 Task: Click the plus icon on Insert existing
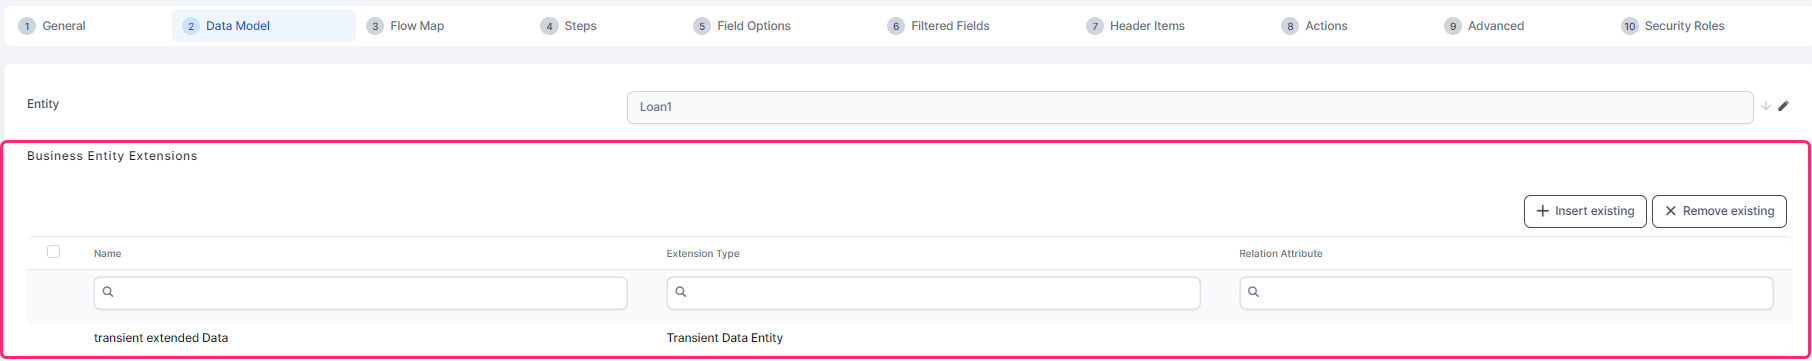click(x=1542, y=211)
